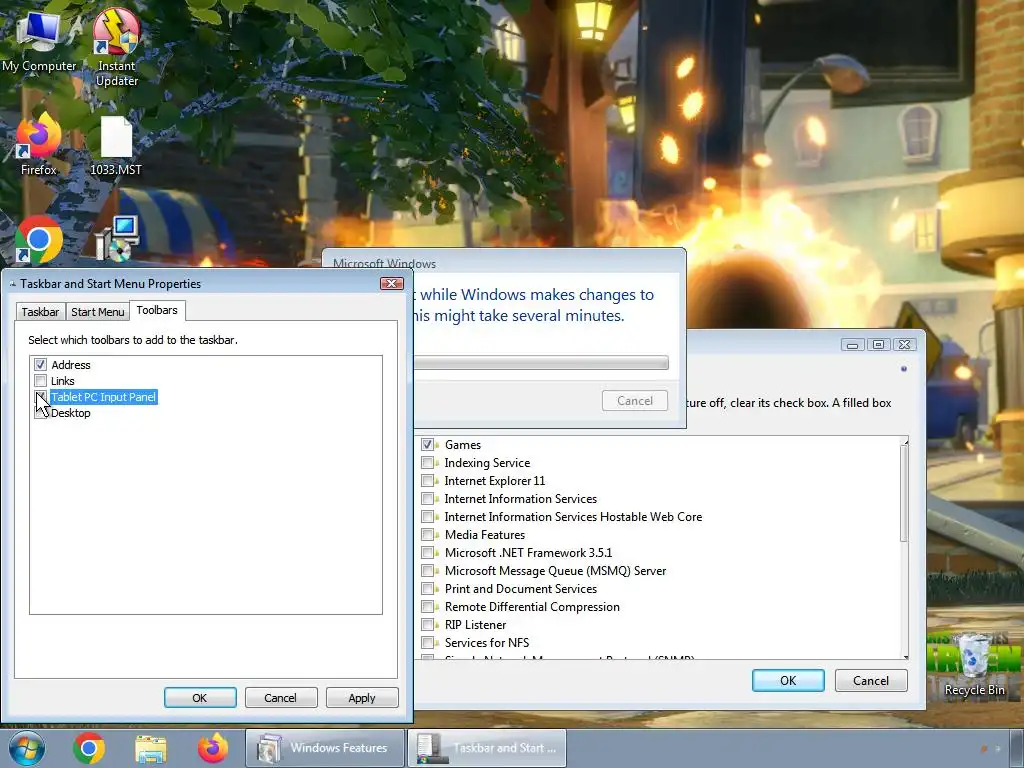Select the Games feature label
Image resolution: width=1024 pixels, height=768 pixels.
pyautogui.click(x=462, y=445)
